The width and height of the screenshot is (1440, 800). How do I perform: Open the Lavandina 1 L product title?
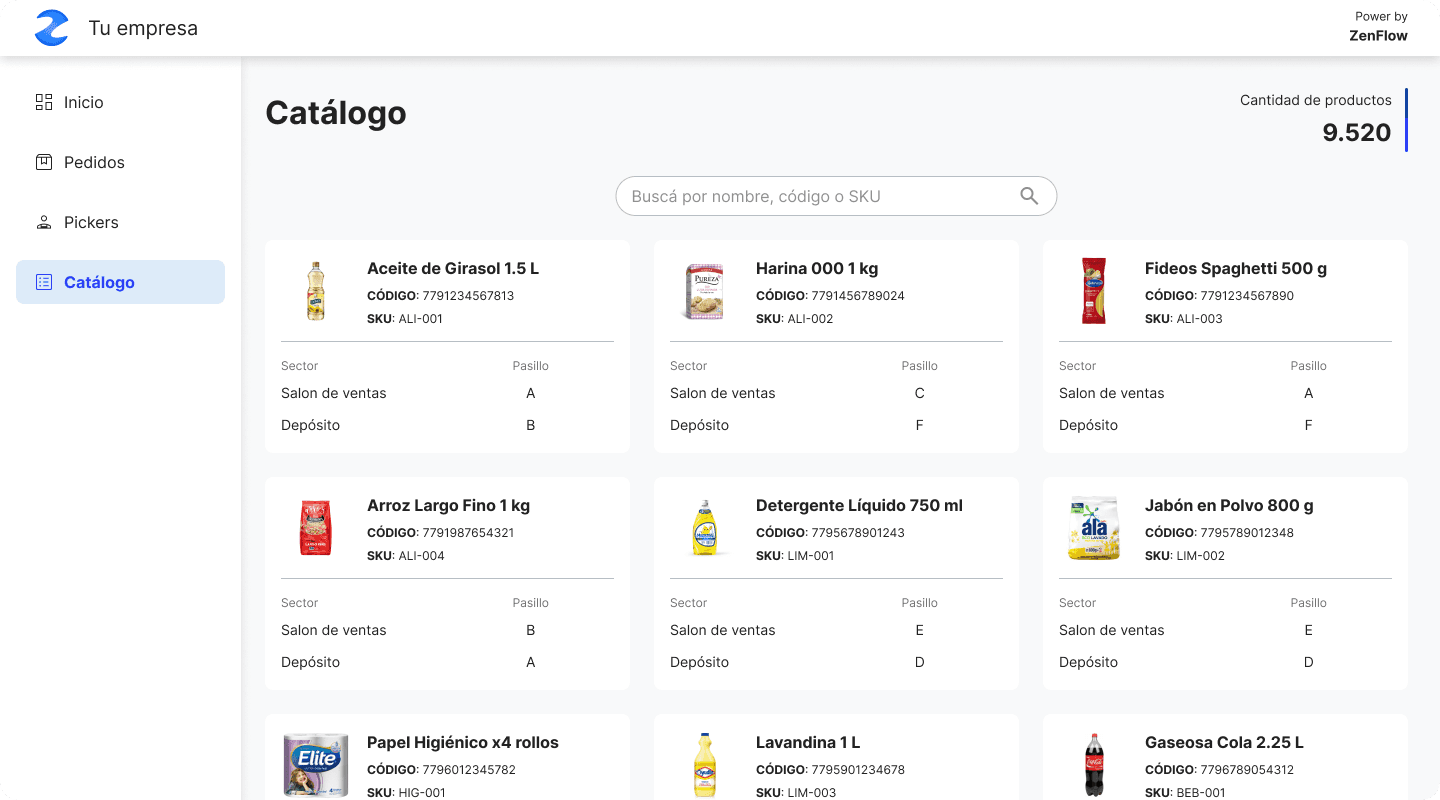pos(808,742)
